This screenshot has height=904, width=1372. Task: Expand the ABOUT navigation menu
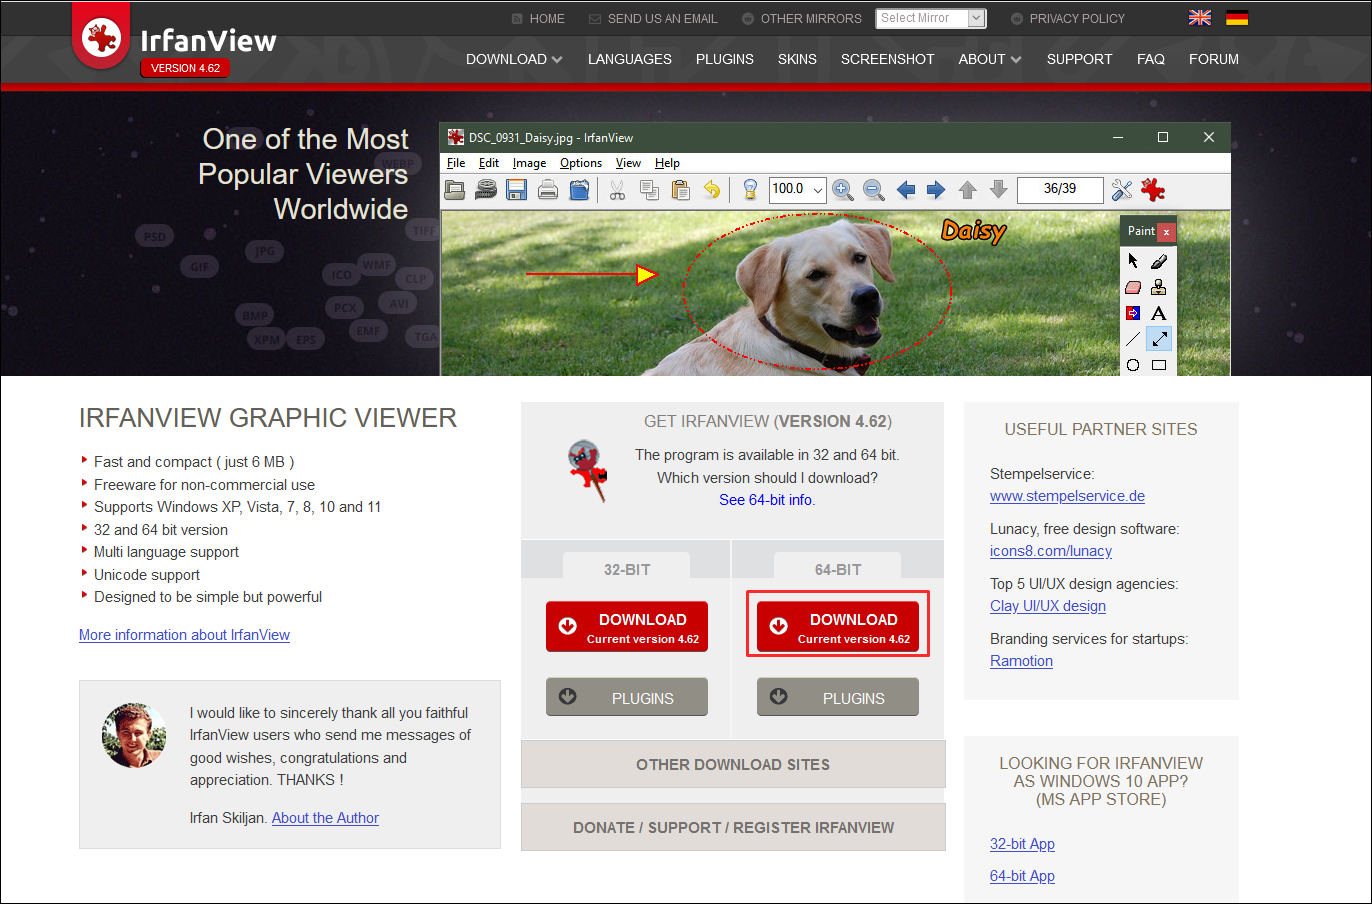click(x=990, y=59)
